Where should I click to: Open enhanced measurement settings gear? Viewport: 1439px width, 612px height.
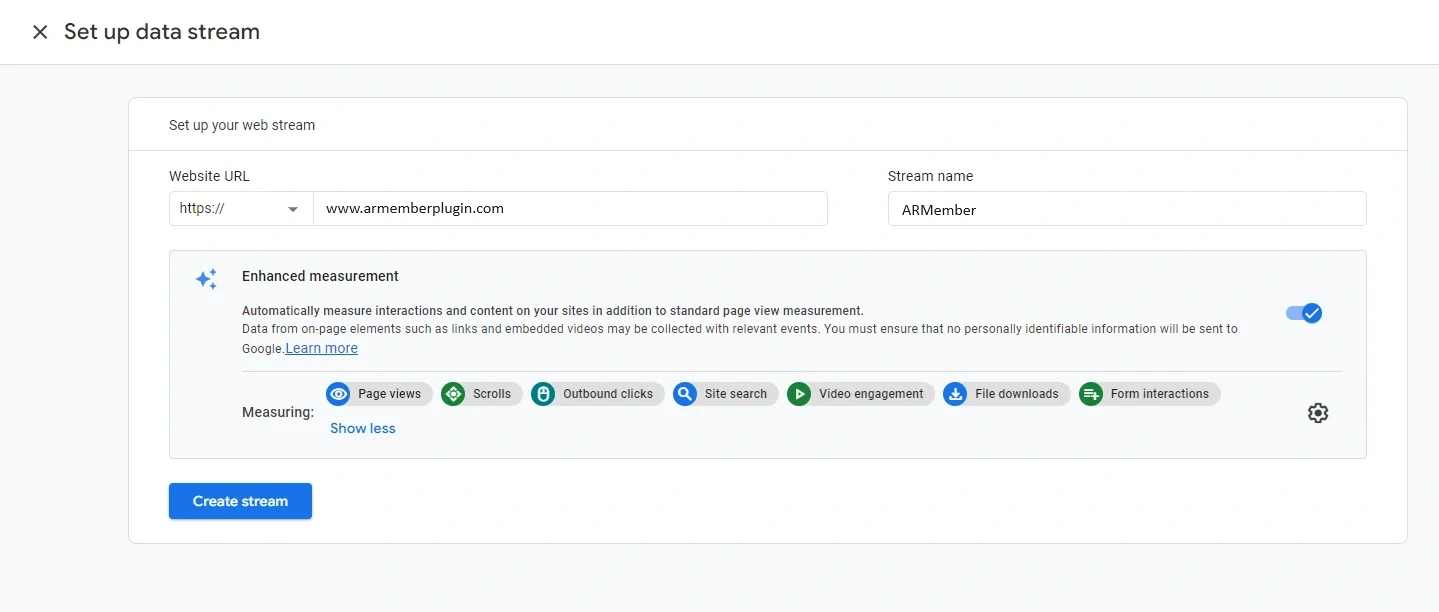pos(1318,413)
